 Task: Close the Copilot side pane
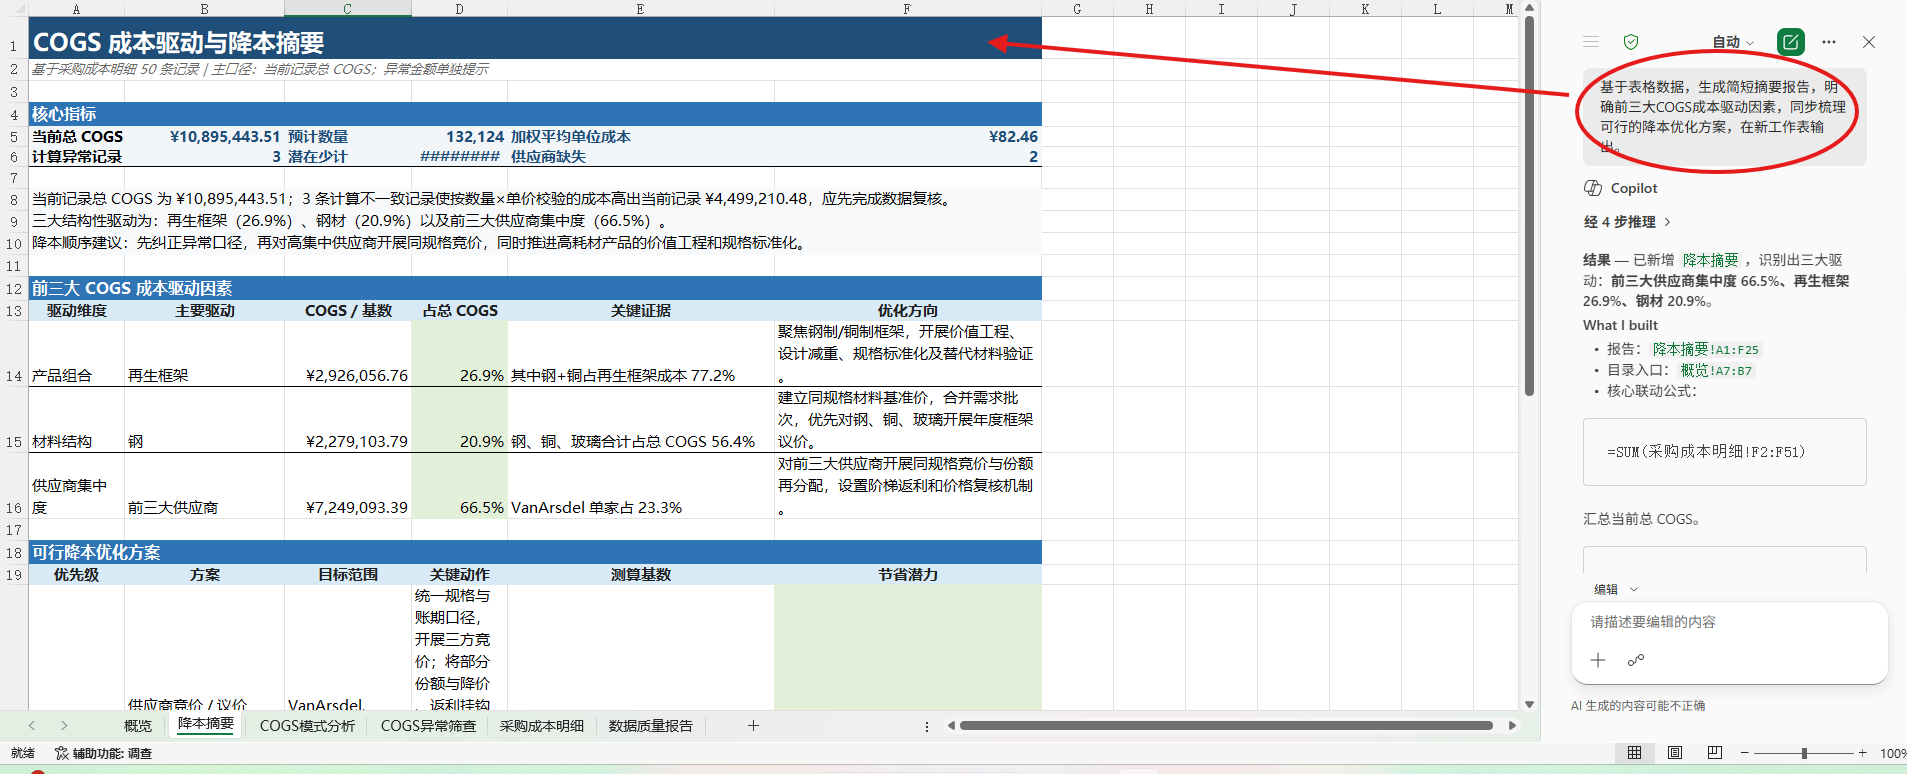click(x=1869, y=42)
